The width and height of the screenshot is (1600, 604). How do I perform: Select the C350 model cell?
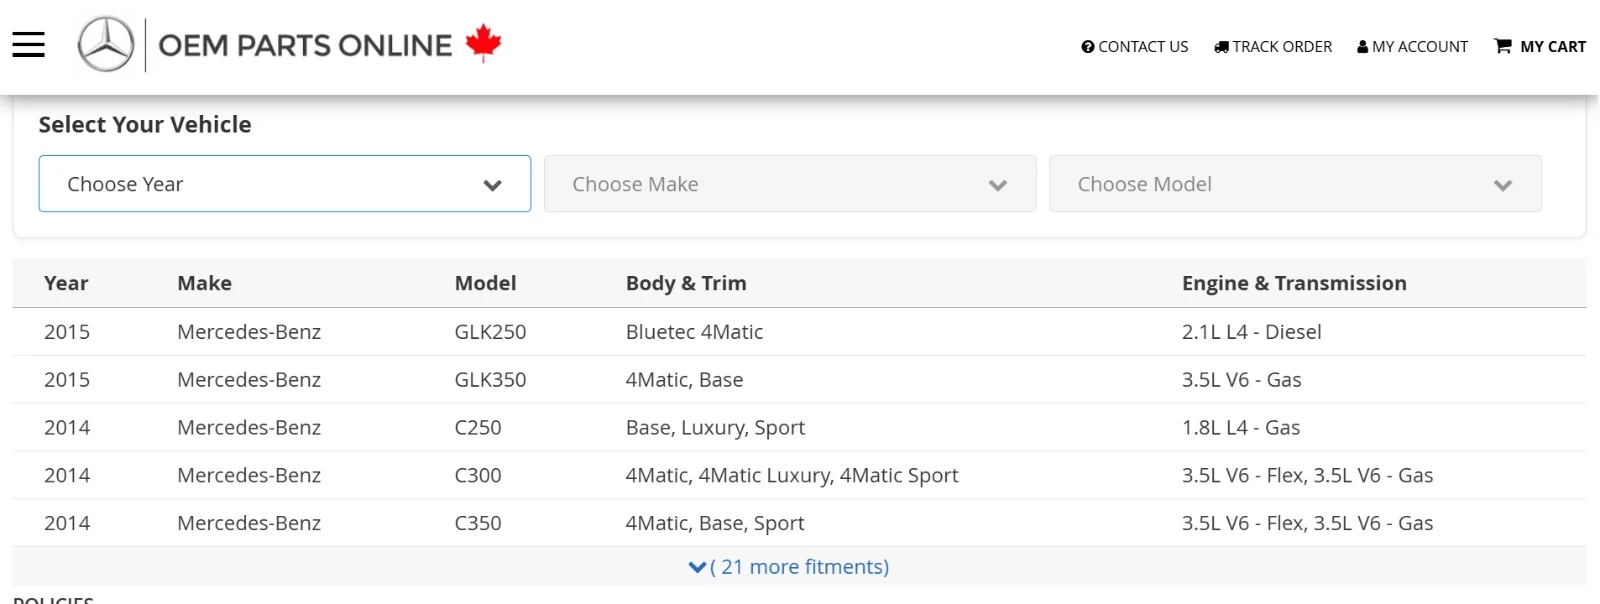click(x=478, y=524)
